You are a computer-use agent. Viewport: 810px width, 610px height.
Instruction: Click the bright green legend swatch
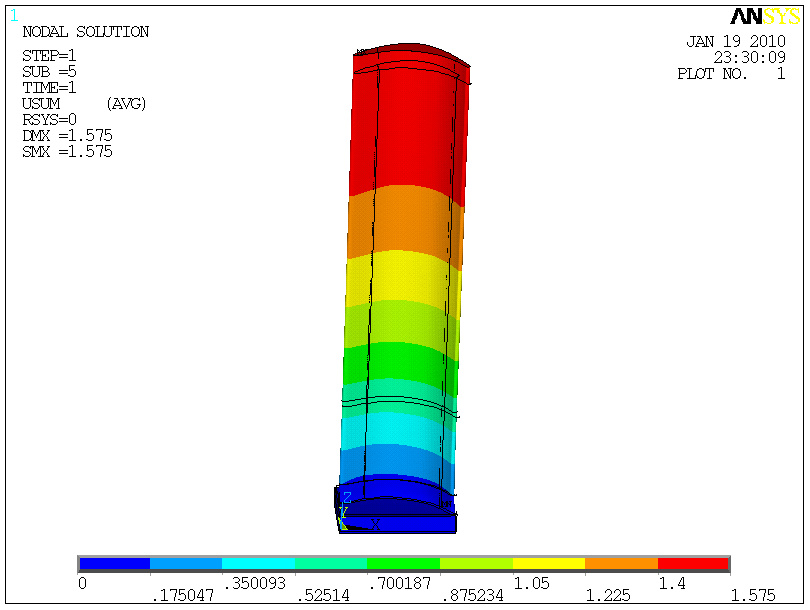pyautogui.click(x=403, y=564)
